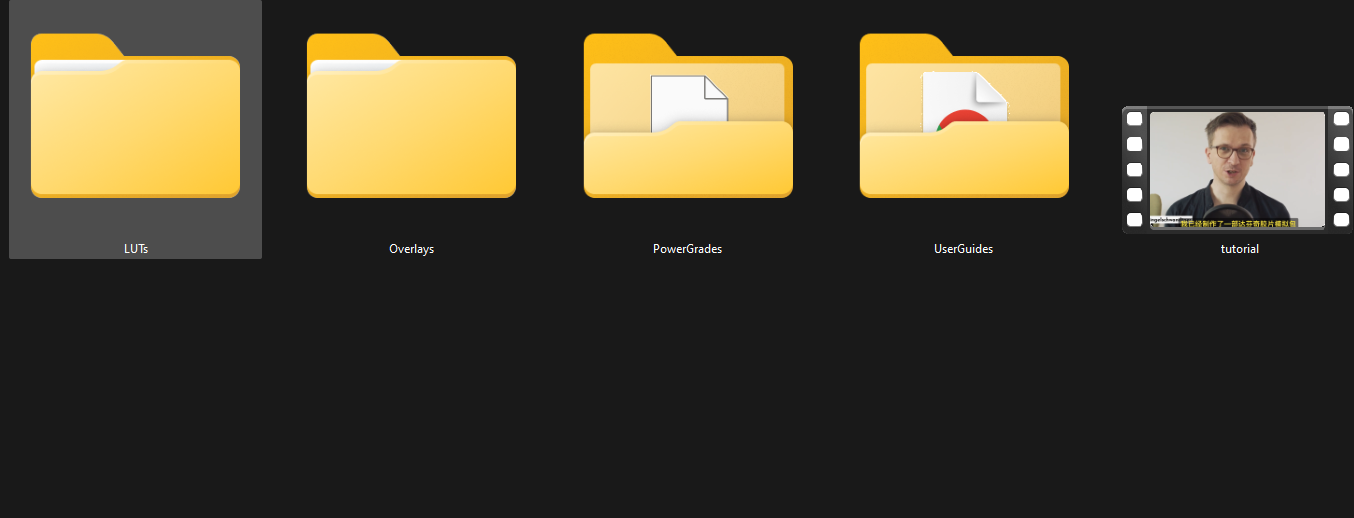
Task: Click the LUTs folder name label
Action: click(x=136, y=249)
